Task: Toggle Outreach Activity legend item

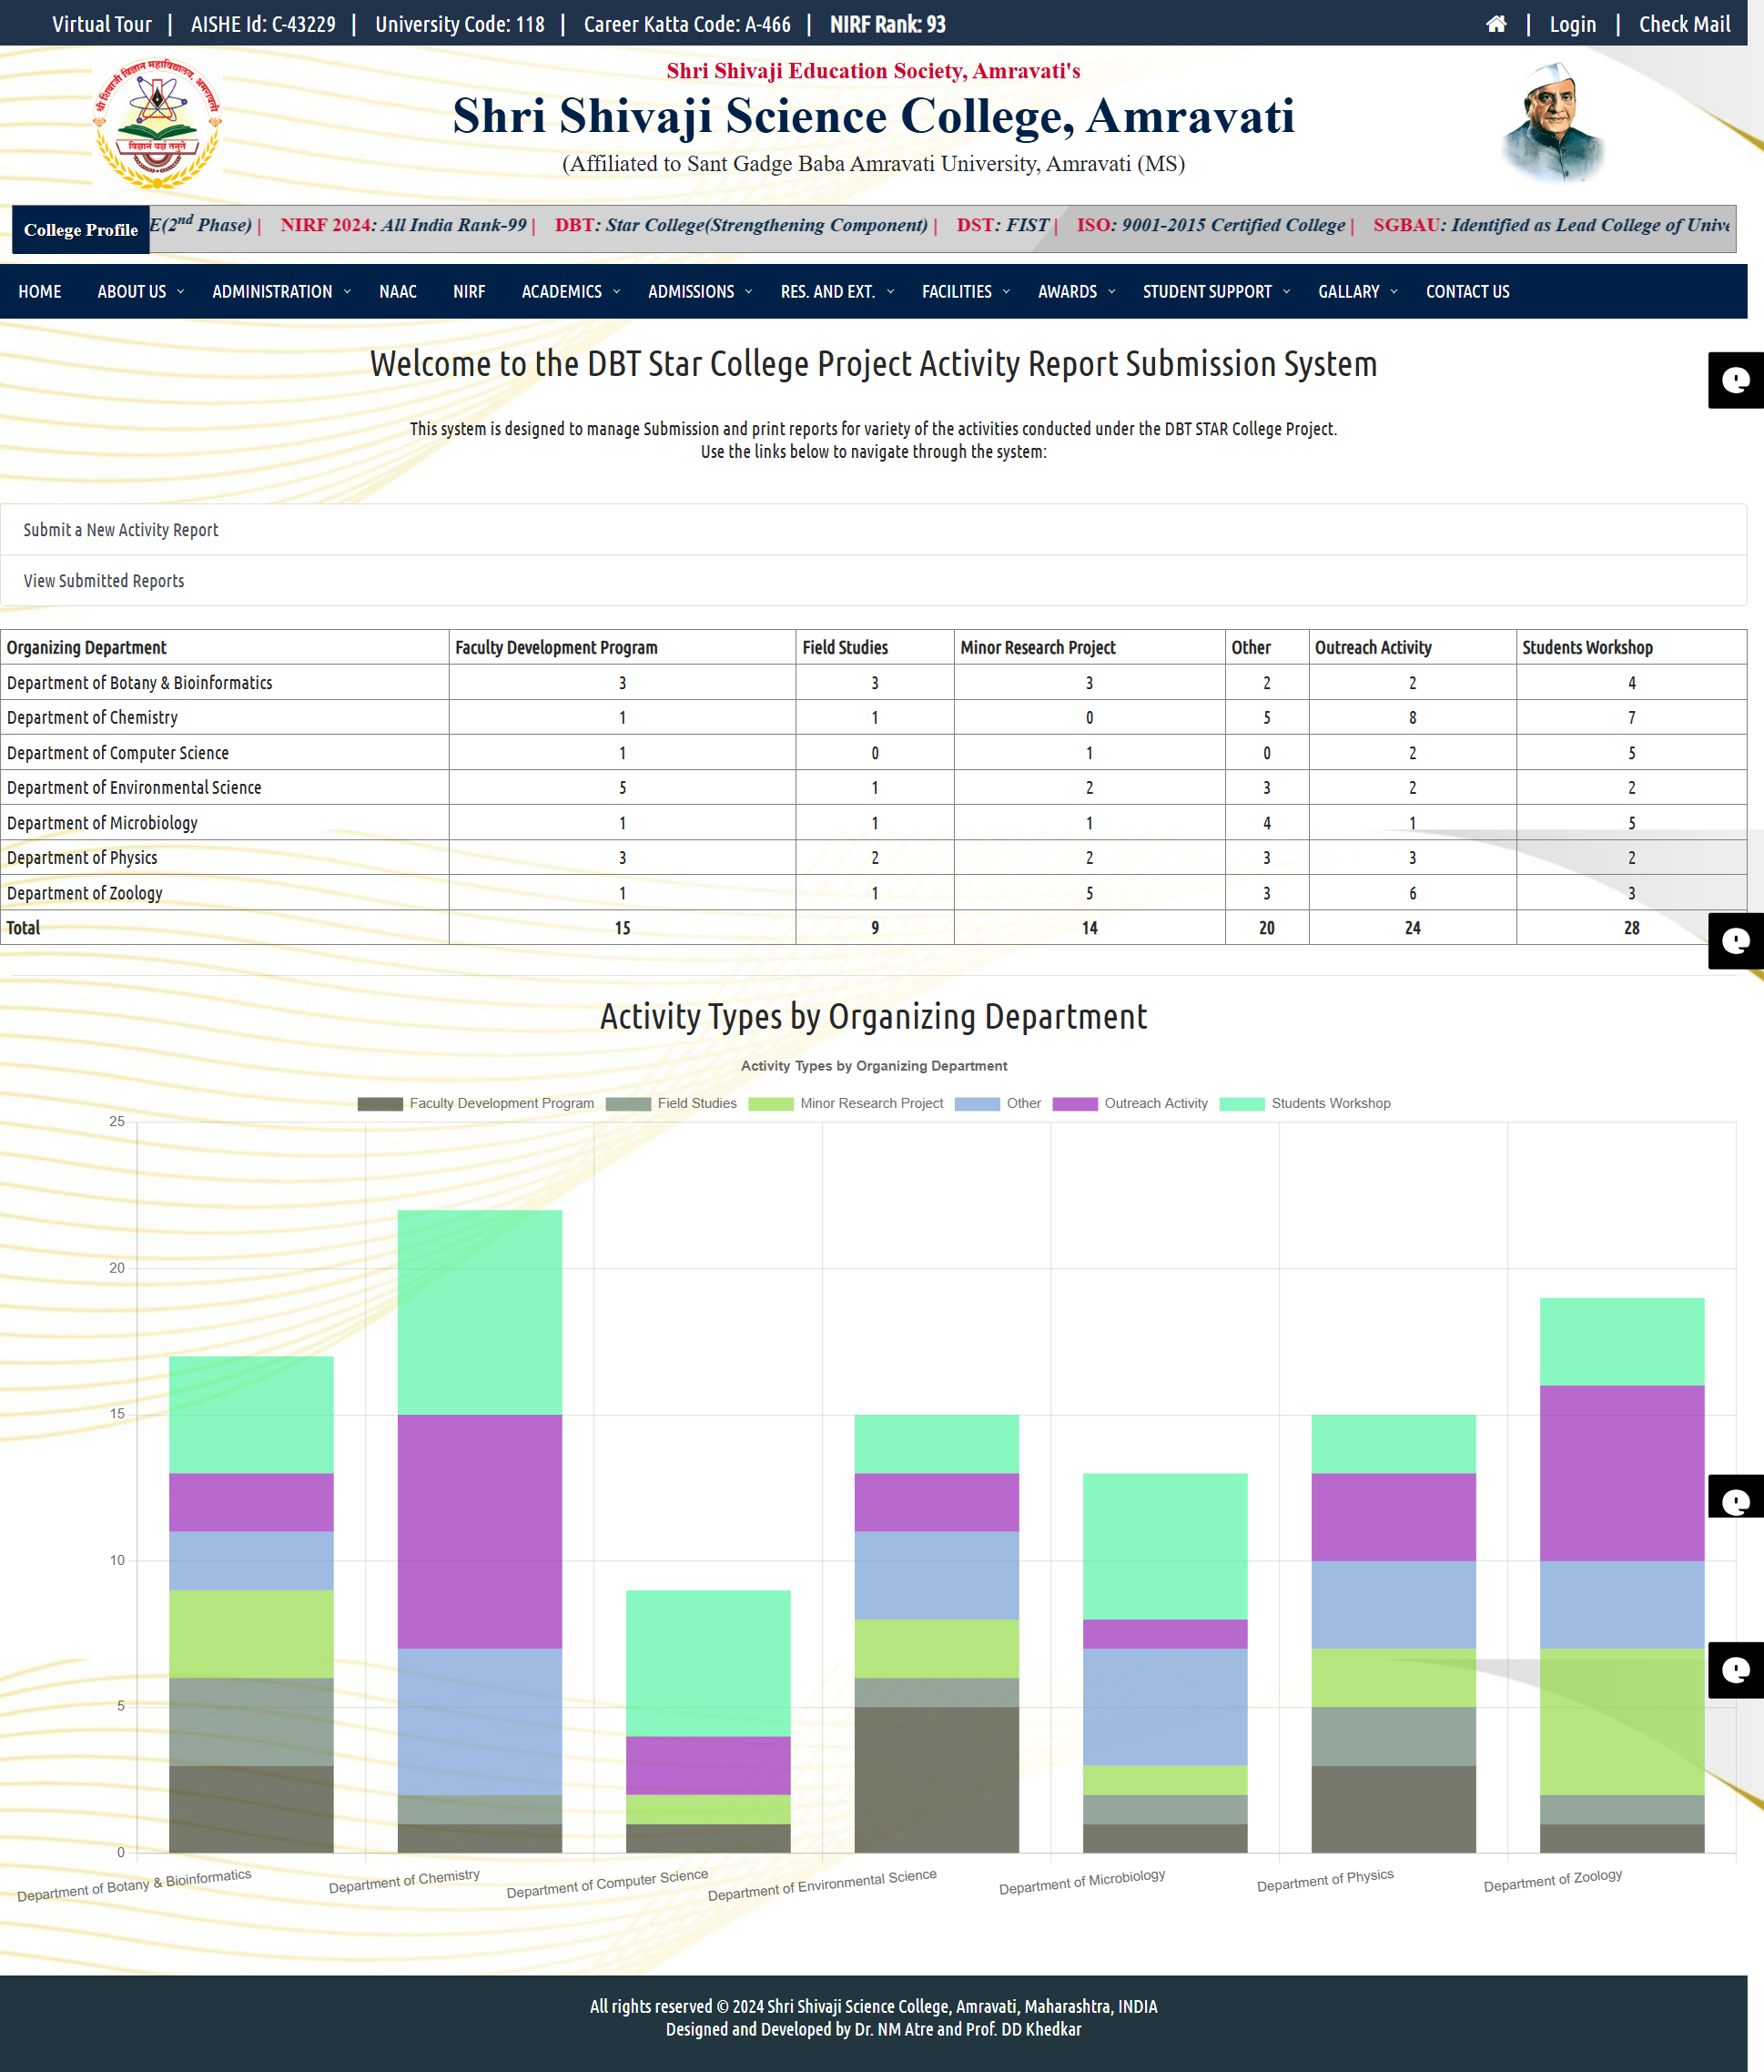Action: pos(1131,1104)
